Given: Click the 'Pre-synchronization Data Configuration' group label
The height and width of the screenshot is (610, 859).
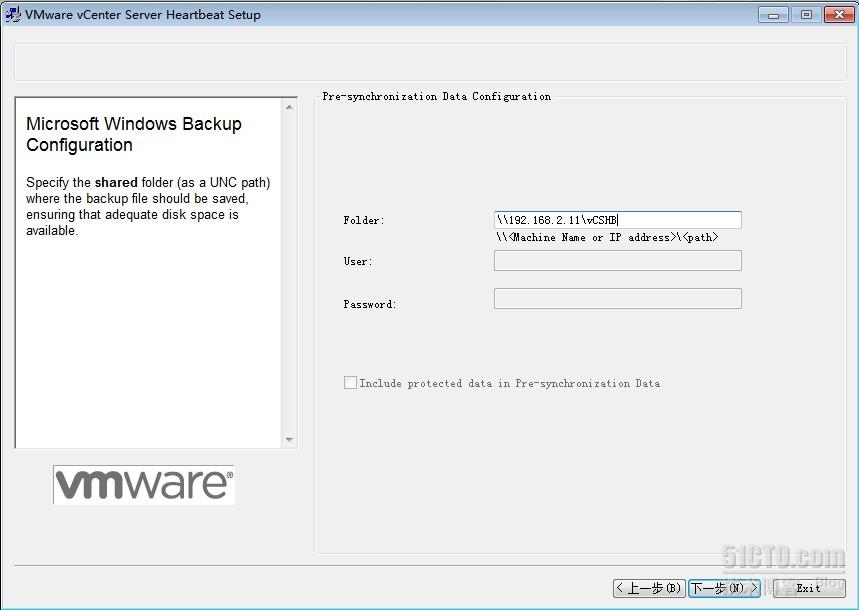Looking at the screenshot, I should click(x=437, y=96).
